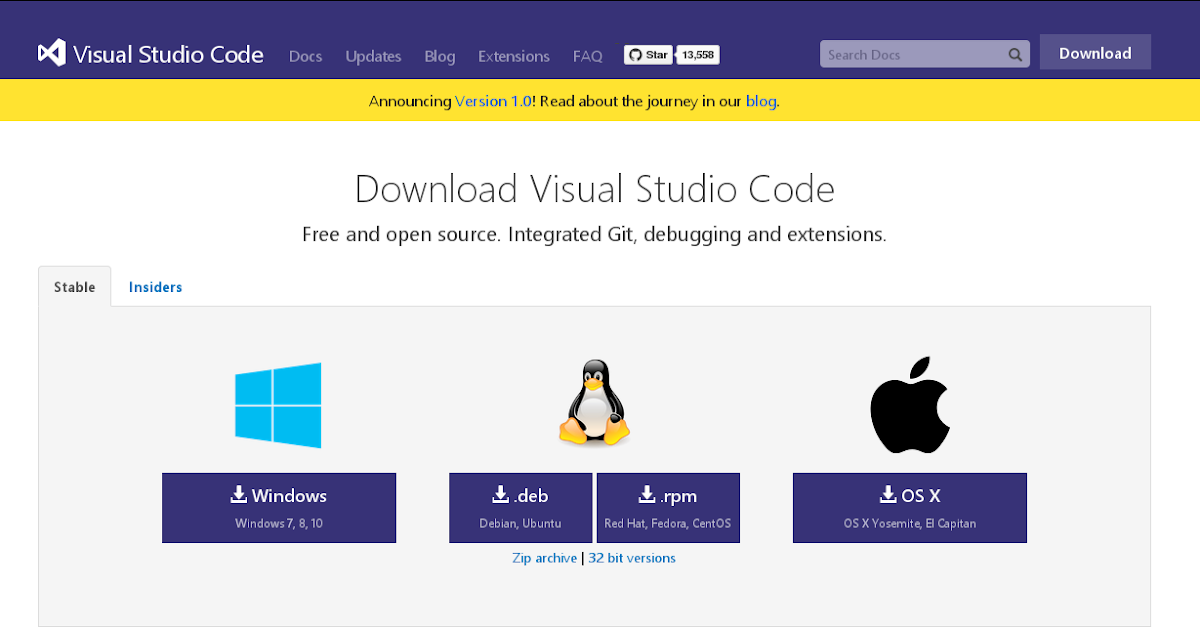The height and width of the screenshot is (630, 1200).
Task: Follow the Version 1.0 announcement link
Action: (494, 101)
